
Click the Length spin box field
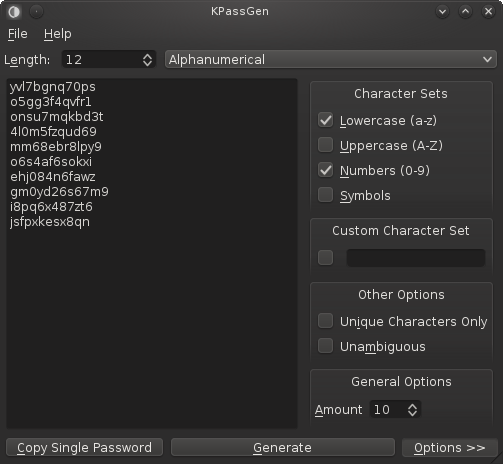coord(109,60)
